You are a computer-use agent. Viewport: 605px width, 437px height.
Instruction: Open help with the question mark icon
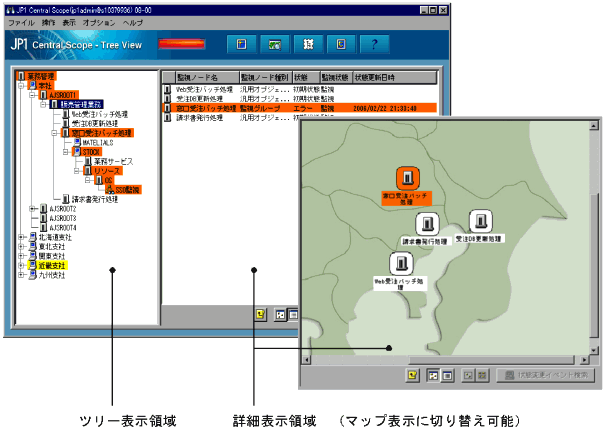tap(373, 45)
